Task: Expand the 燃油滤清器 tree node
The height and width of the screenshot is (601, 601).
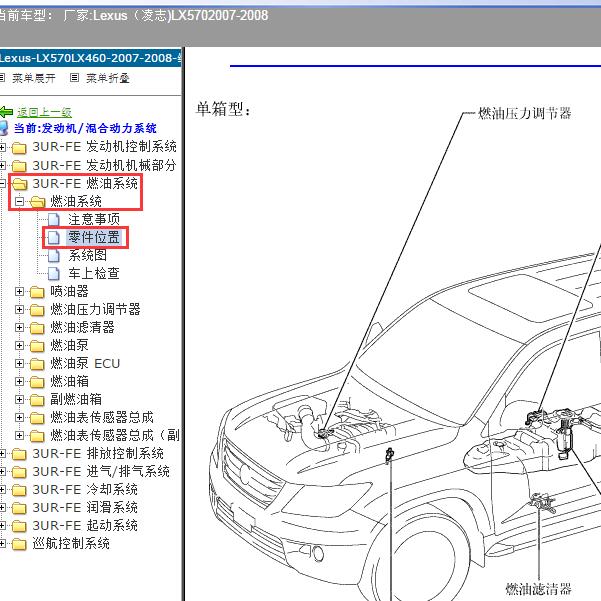Action: click(x=20, y=327)
